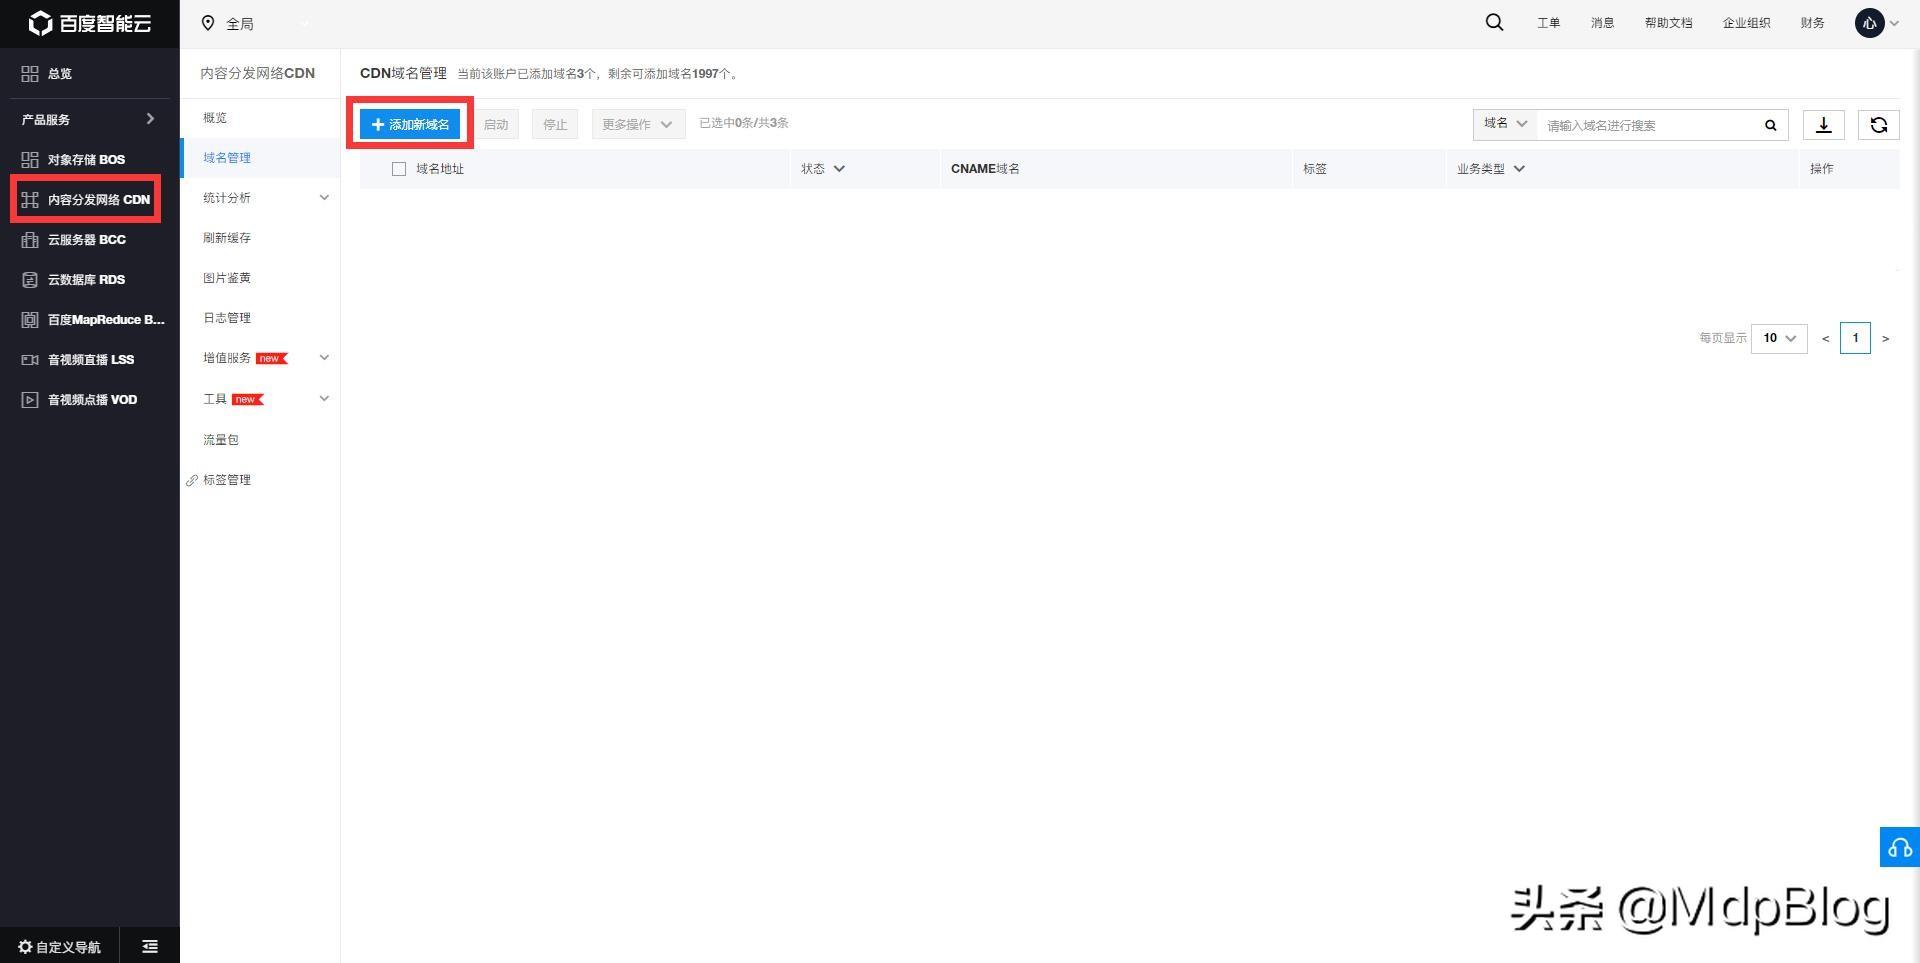The image size is (1920, 963).
Task: Click the 总览 grid icon
Action: pyautogui.click(x=30, y=74)
